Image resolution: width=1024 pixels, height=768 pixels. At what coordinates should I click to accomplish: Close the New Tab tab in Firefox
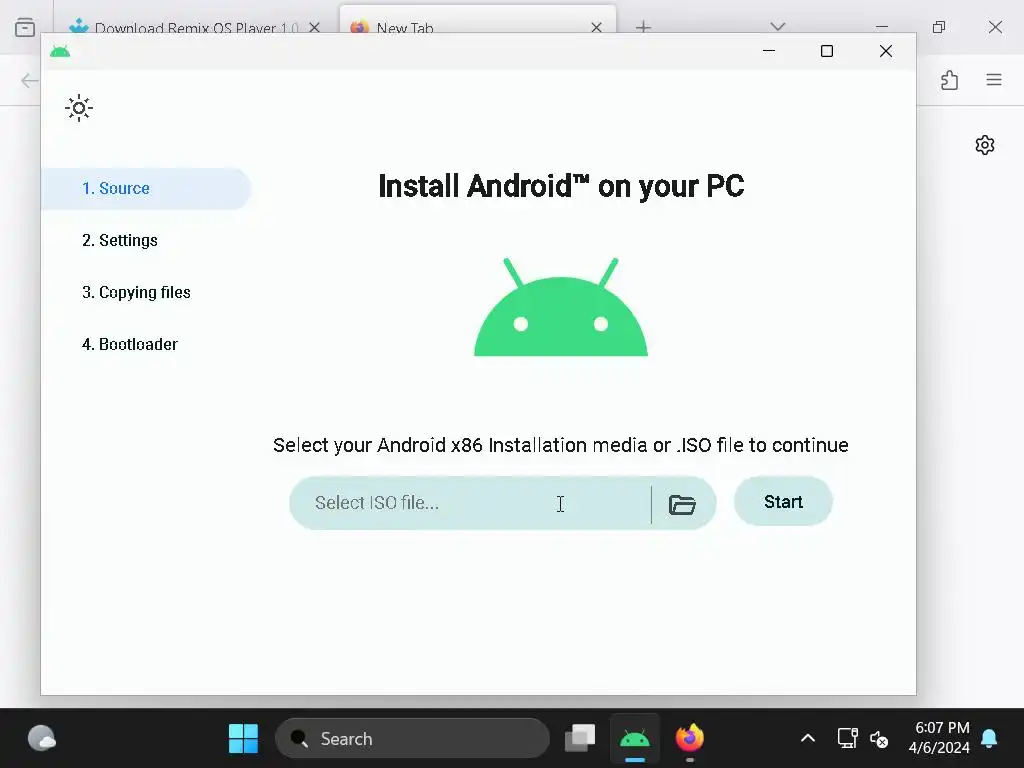pyautogui.click(x=596, y=27)
